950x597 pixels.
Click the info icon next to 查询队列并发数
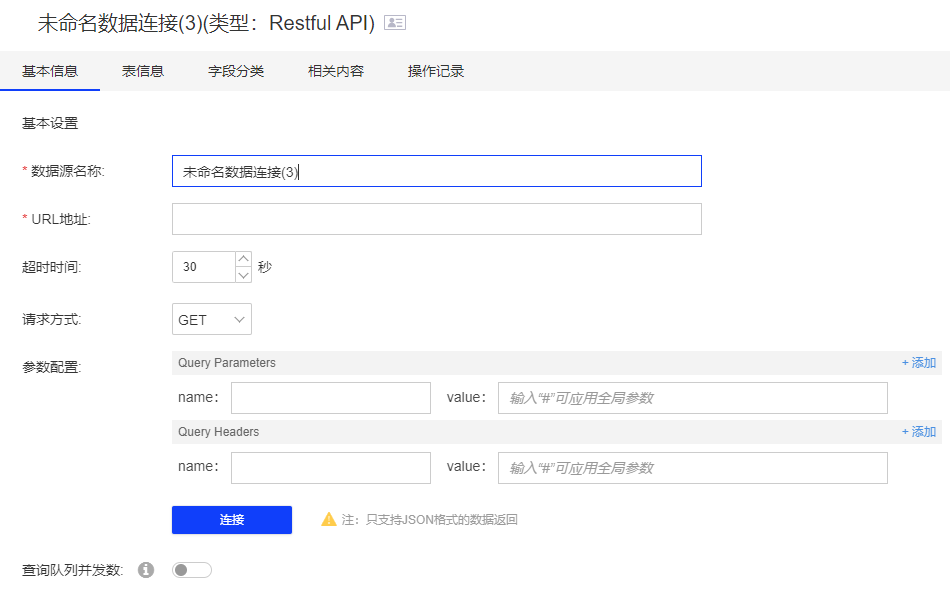click(x=146, y=570)
